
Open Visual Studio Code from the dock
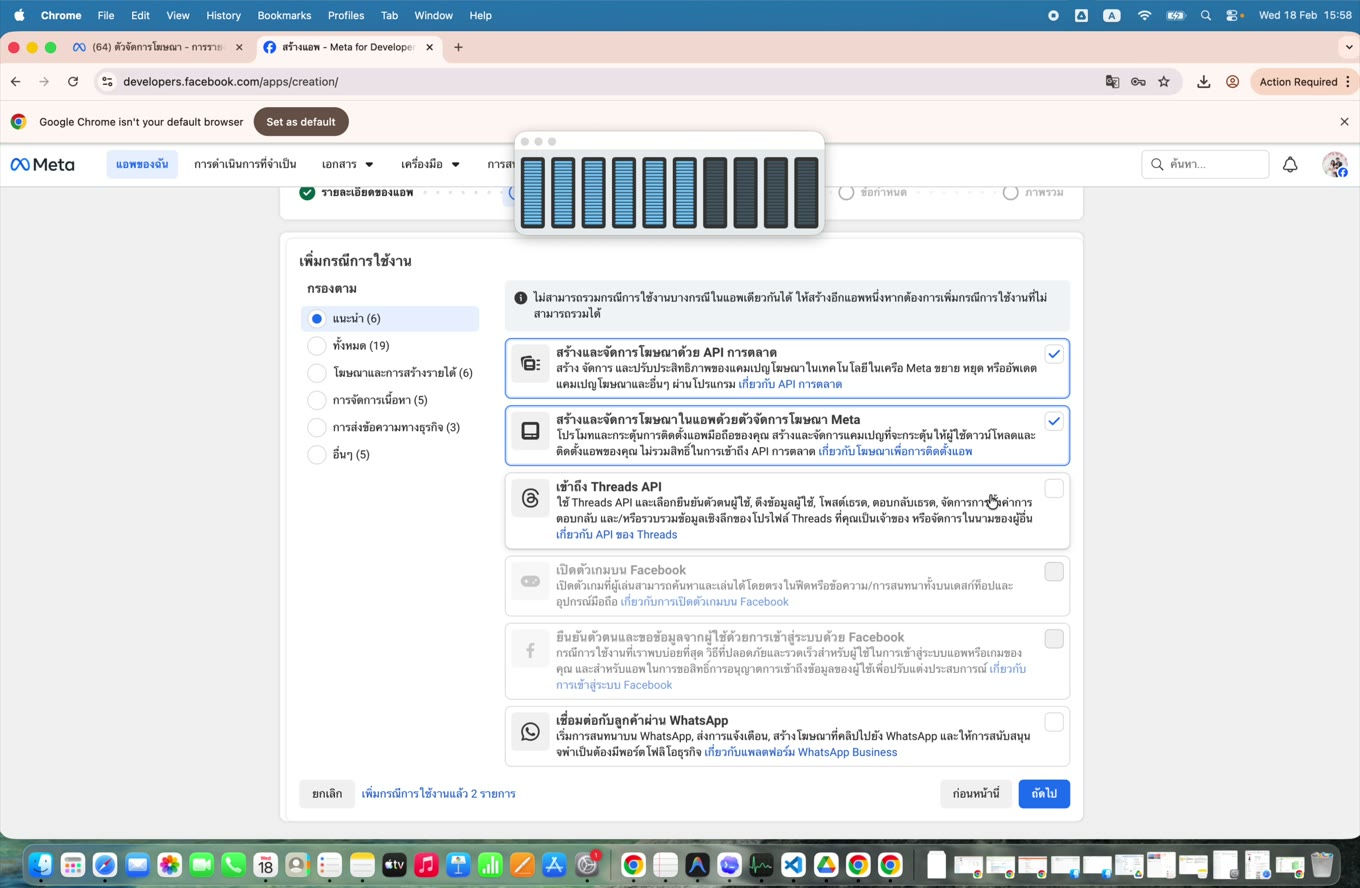coord(793,865)
